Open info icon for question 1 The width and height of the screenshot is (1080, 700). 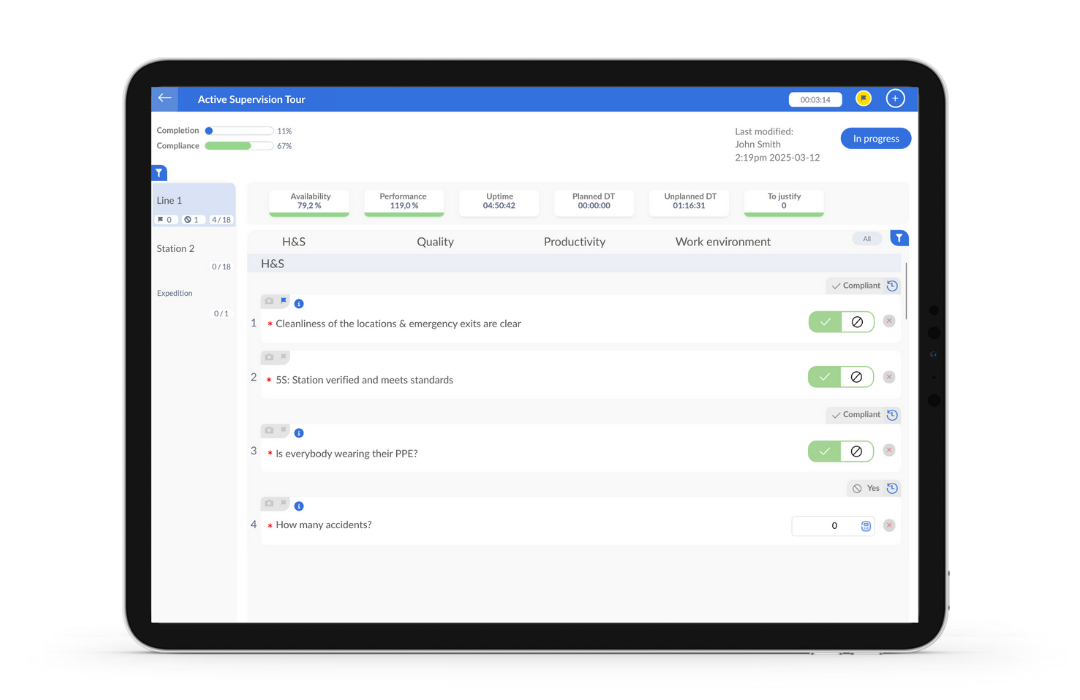click(x=298, y=303)
